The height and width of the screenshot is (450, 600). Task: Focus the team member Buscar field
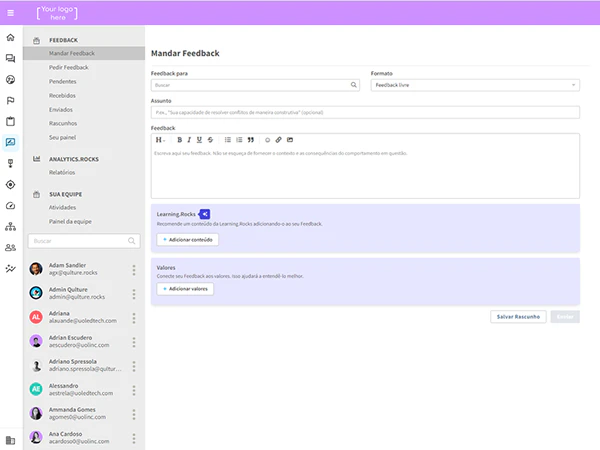[84, 241]
